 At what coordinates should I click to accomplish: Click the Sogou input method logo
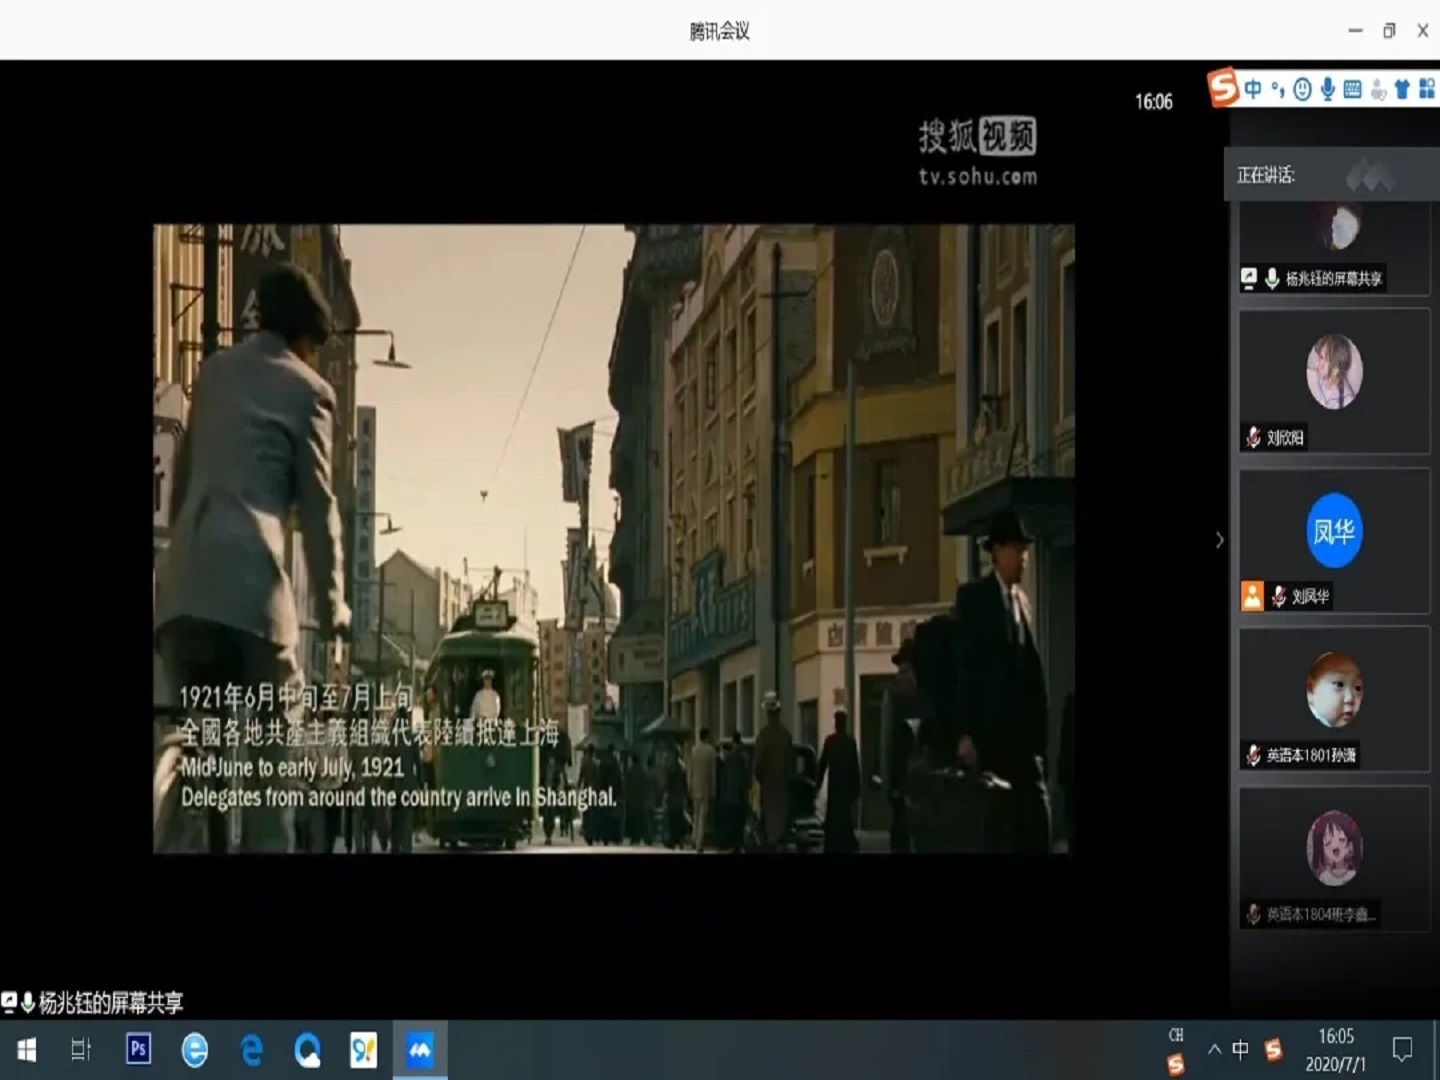pos(1222,88)
